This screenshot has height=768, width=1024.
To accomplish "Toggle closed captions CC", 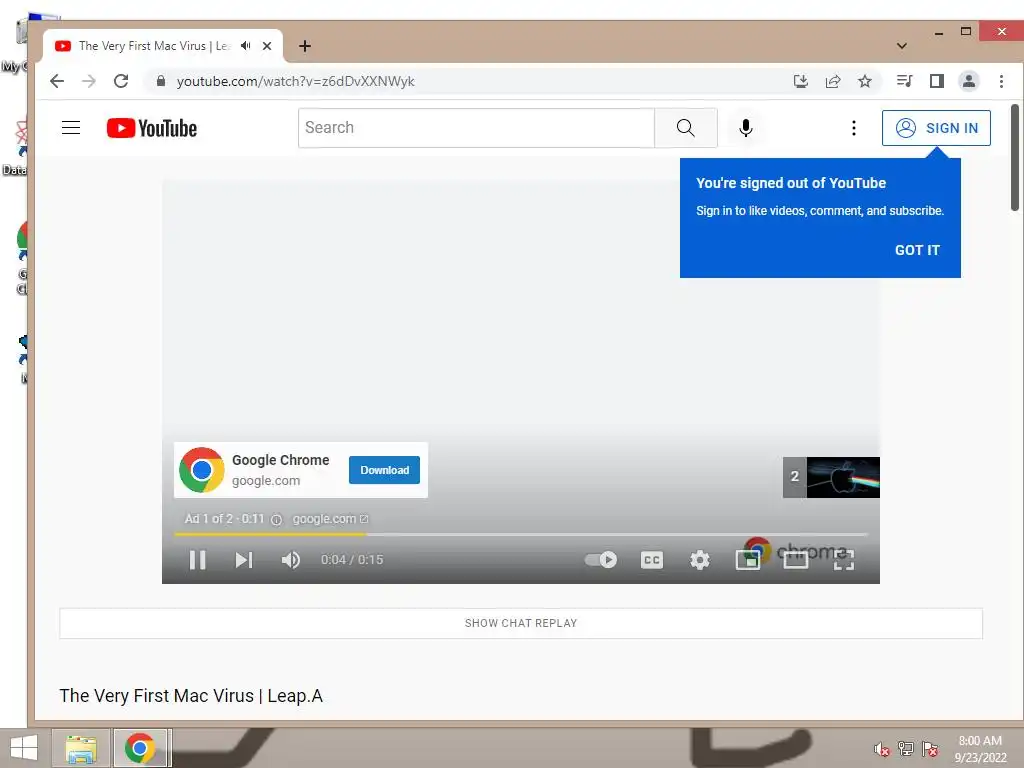I will [x=652, y=560].
